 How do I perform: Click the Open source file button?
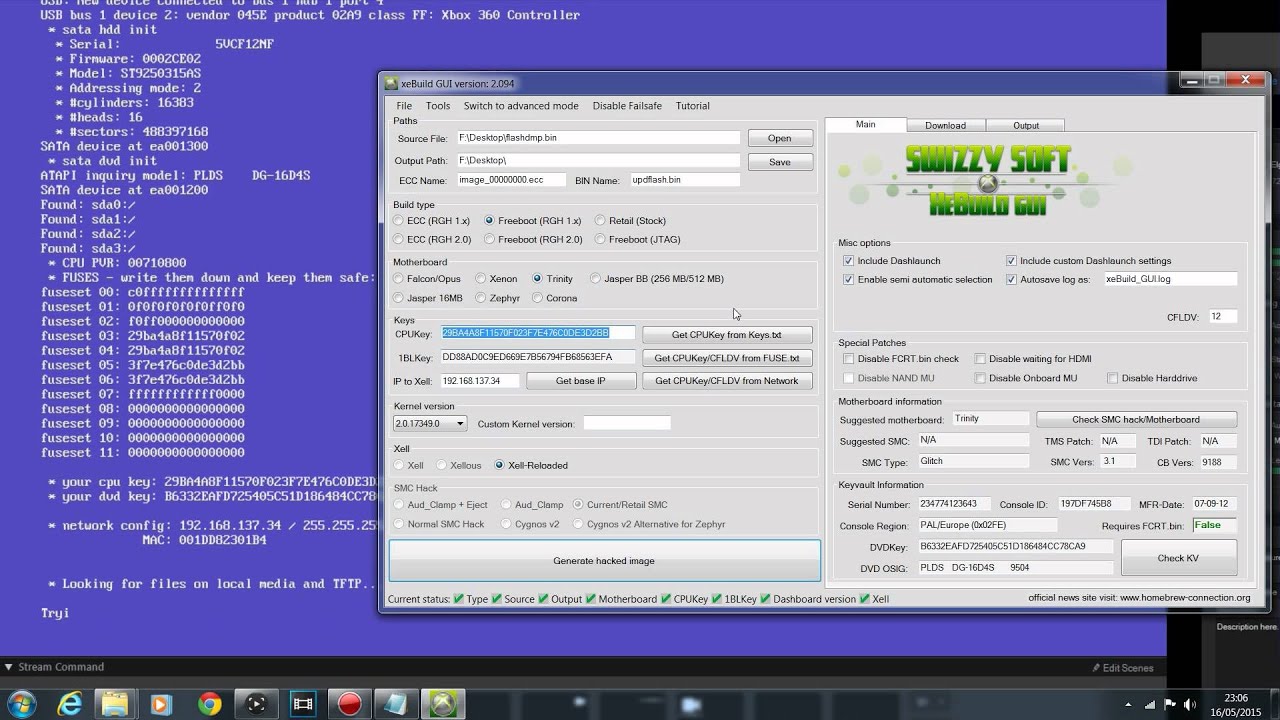779,139
